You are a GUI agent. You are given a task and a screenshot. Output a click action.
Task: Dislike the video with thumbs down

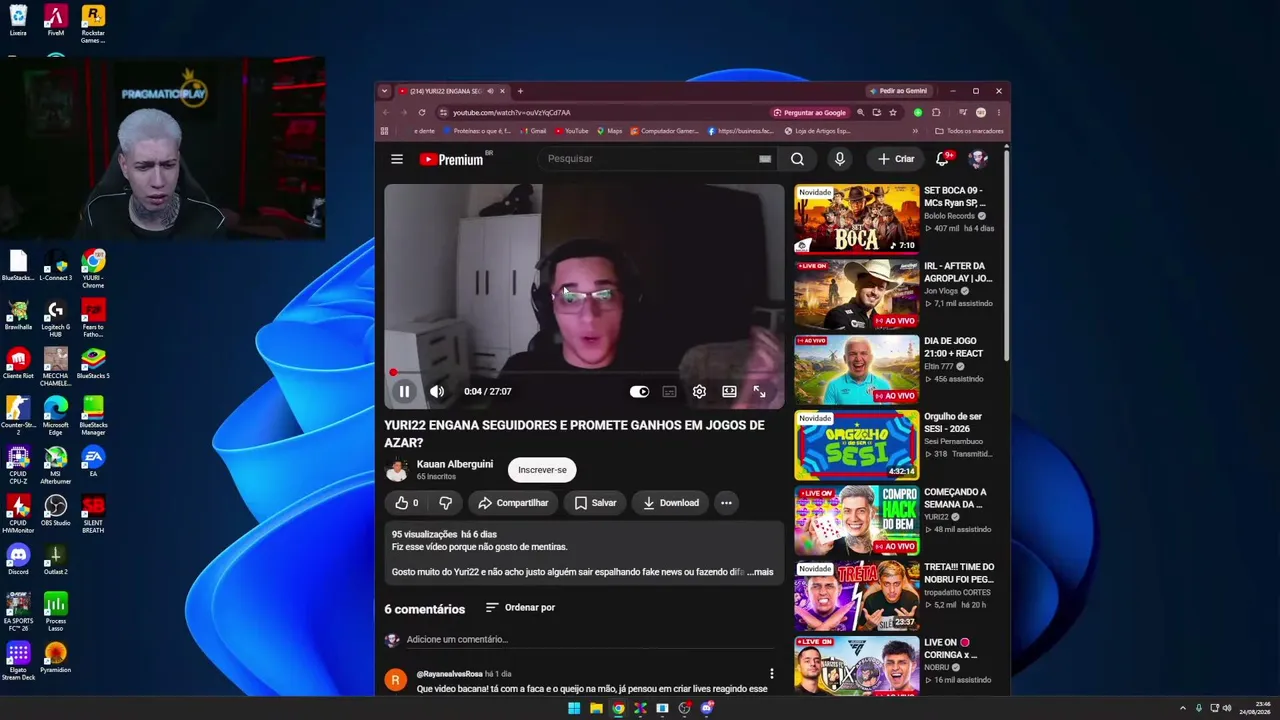[x=445, y=503]
